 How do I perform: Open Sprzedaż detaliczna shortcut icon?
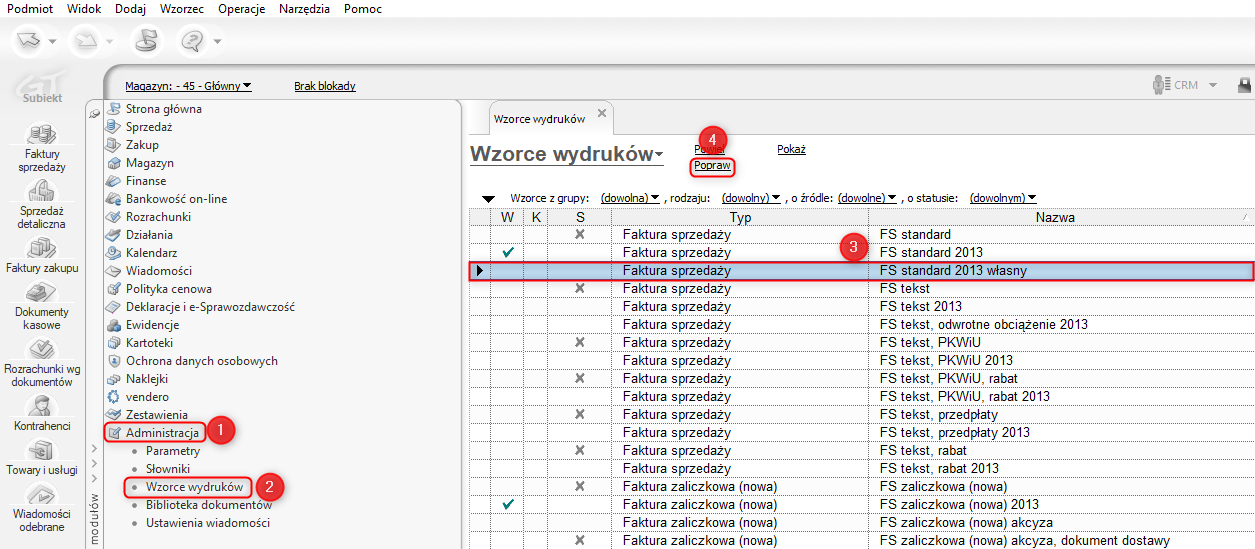(42, 191)
